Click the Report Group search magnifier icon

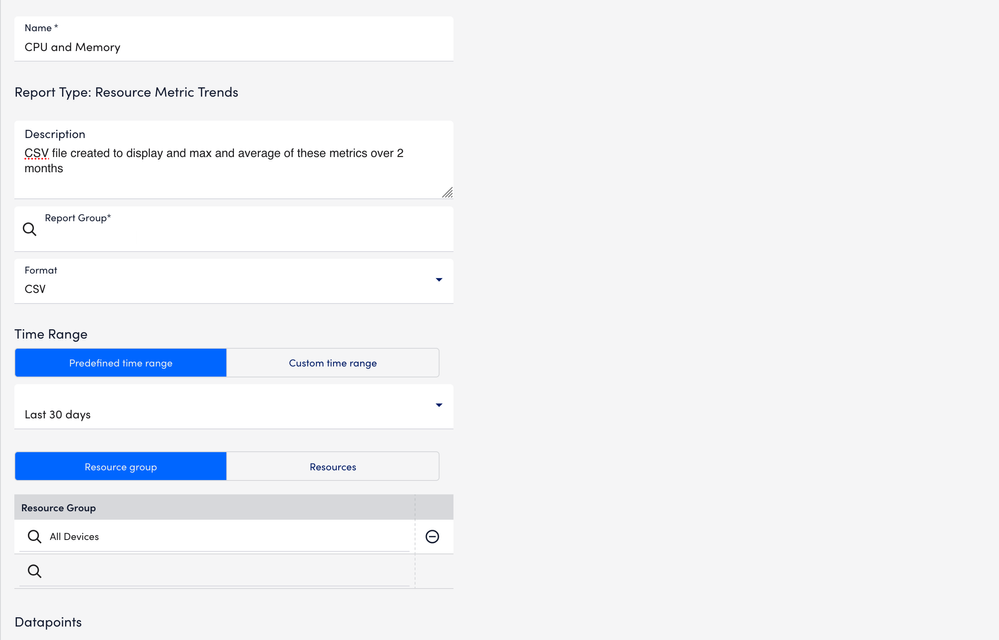[x=29, y=229]
